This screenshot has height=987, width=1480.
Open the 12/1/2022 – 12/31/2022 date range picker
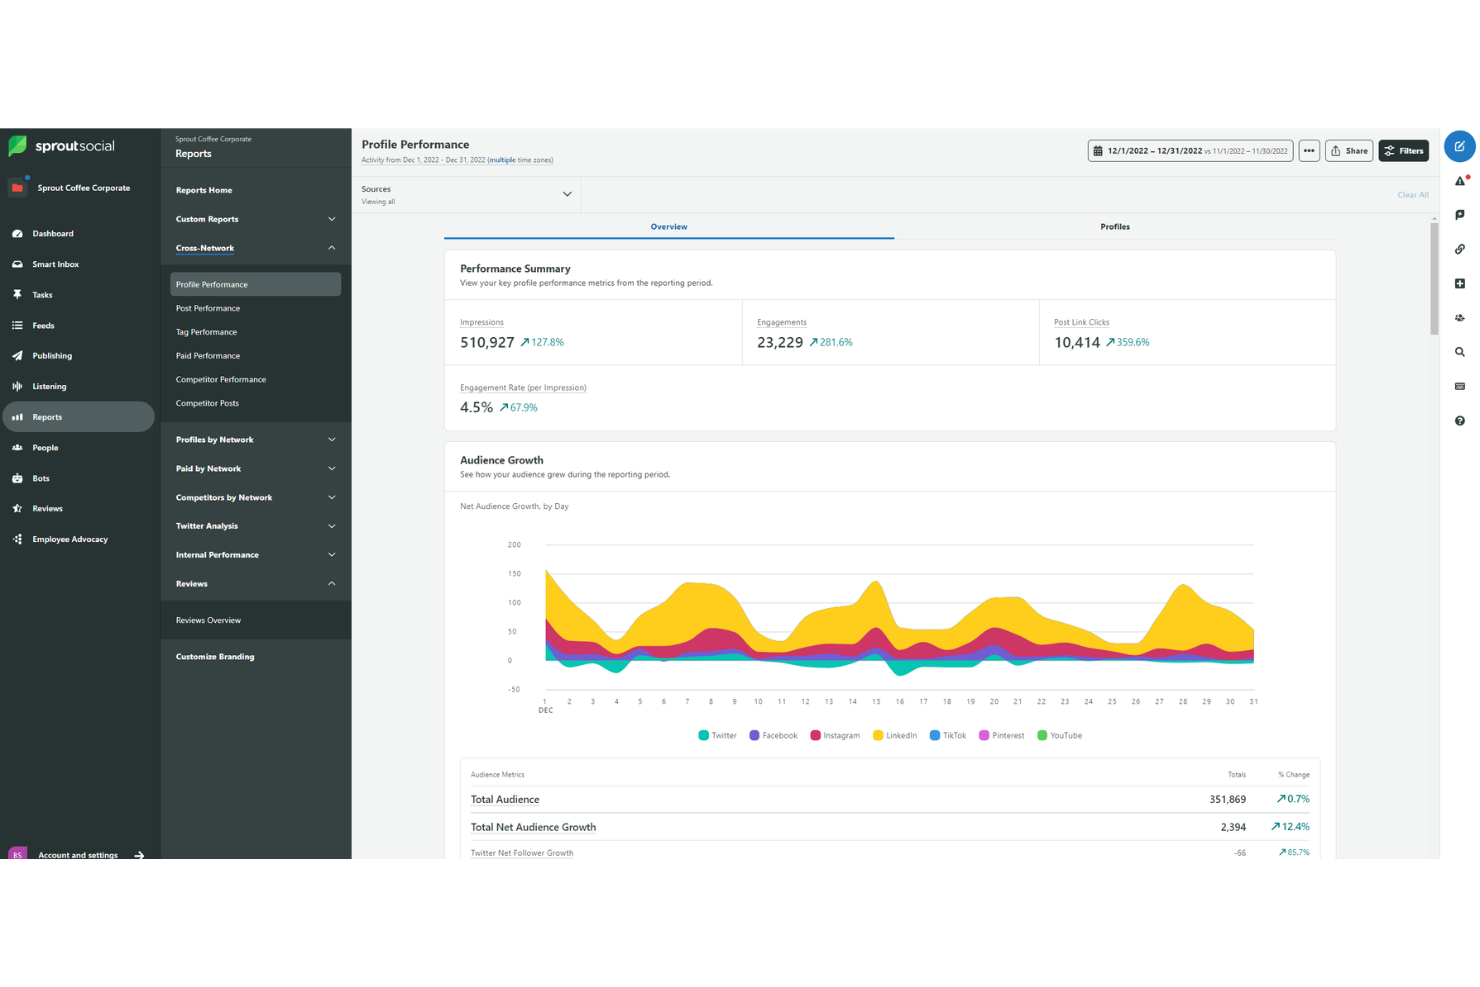(1189, 150)
